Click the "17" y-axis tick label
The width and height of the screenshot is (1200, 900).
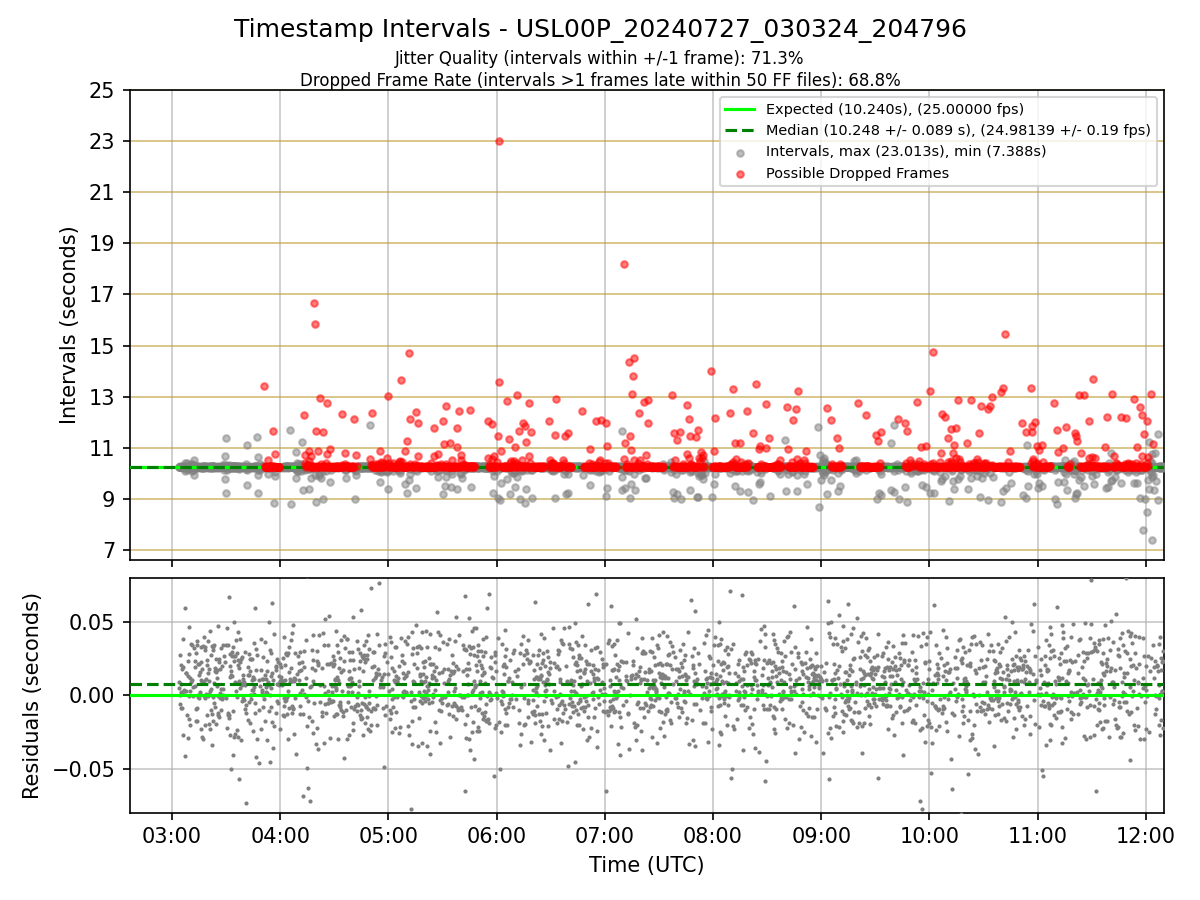tap(103, 294)
